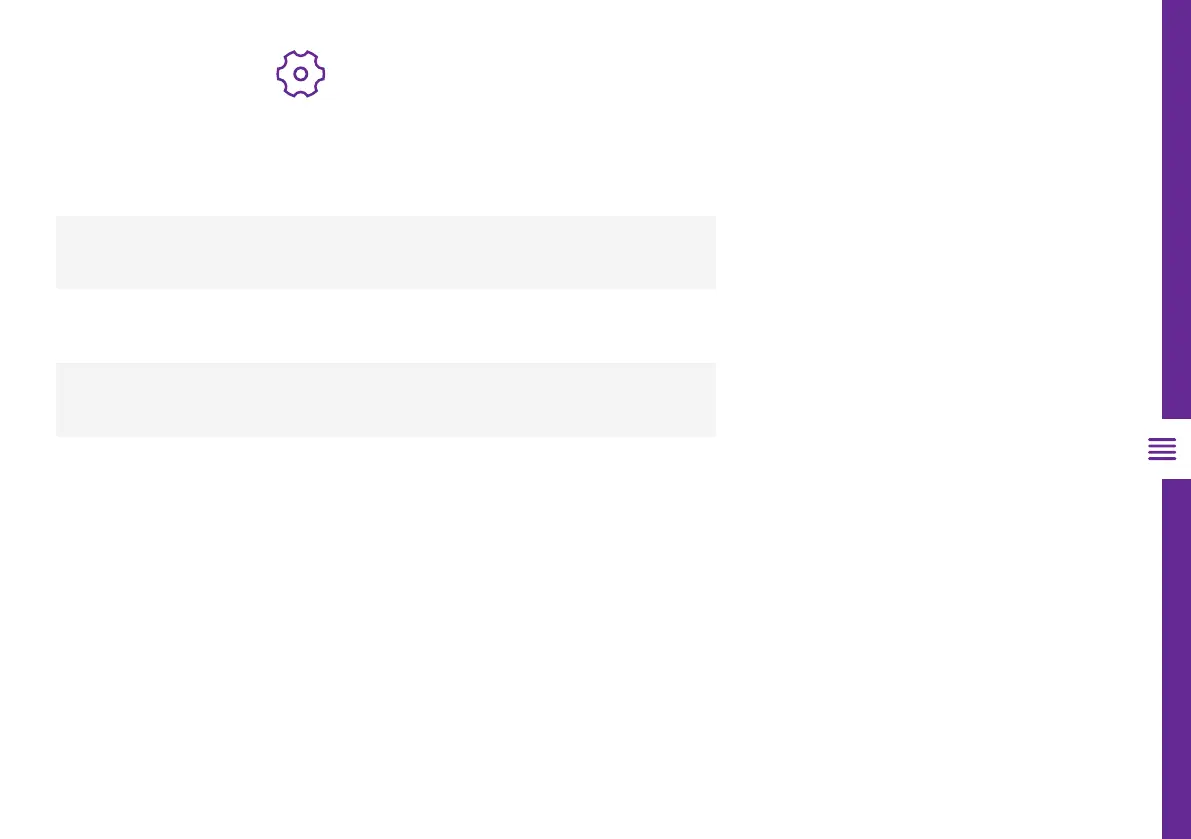The image size is (1191, 839).
Task: Focus the second light gray field
Action: [x=385, y=399]
